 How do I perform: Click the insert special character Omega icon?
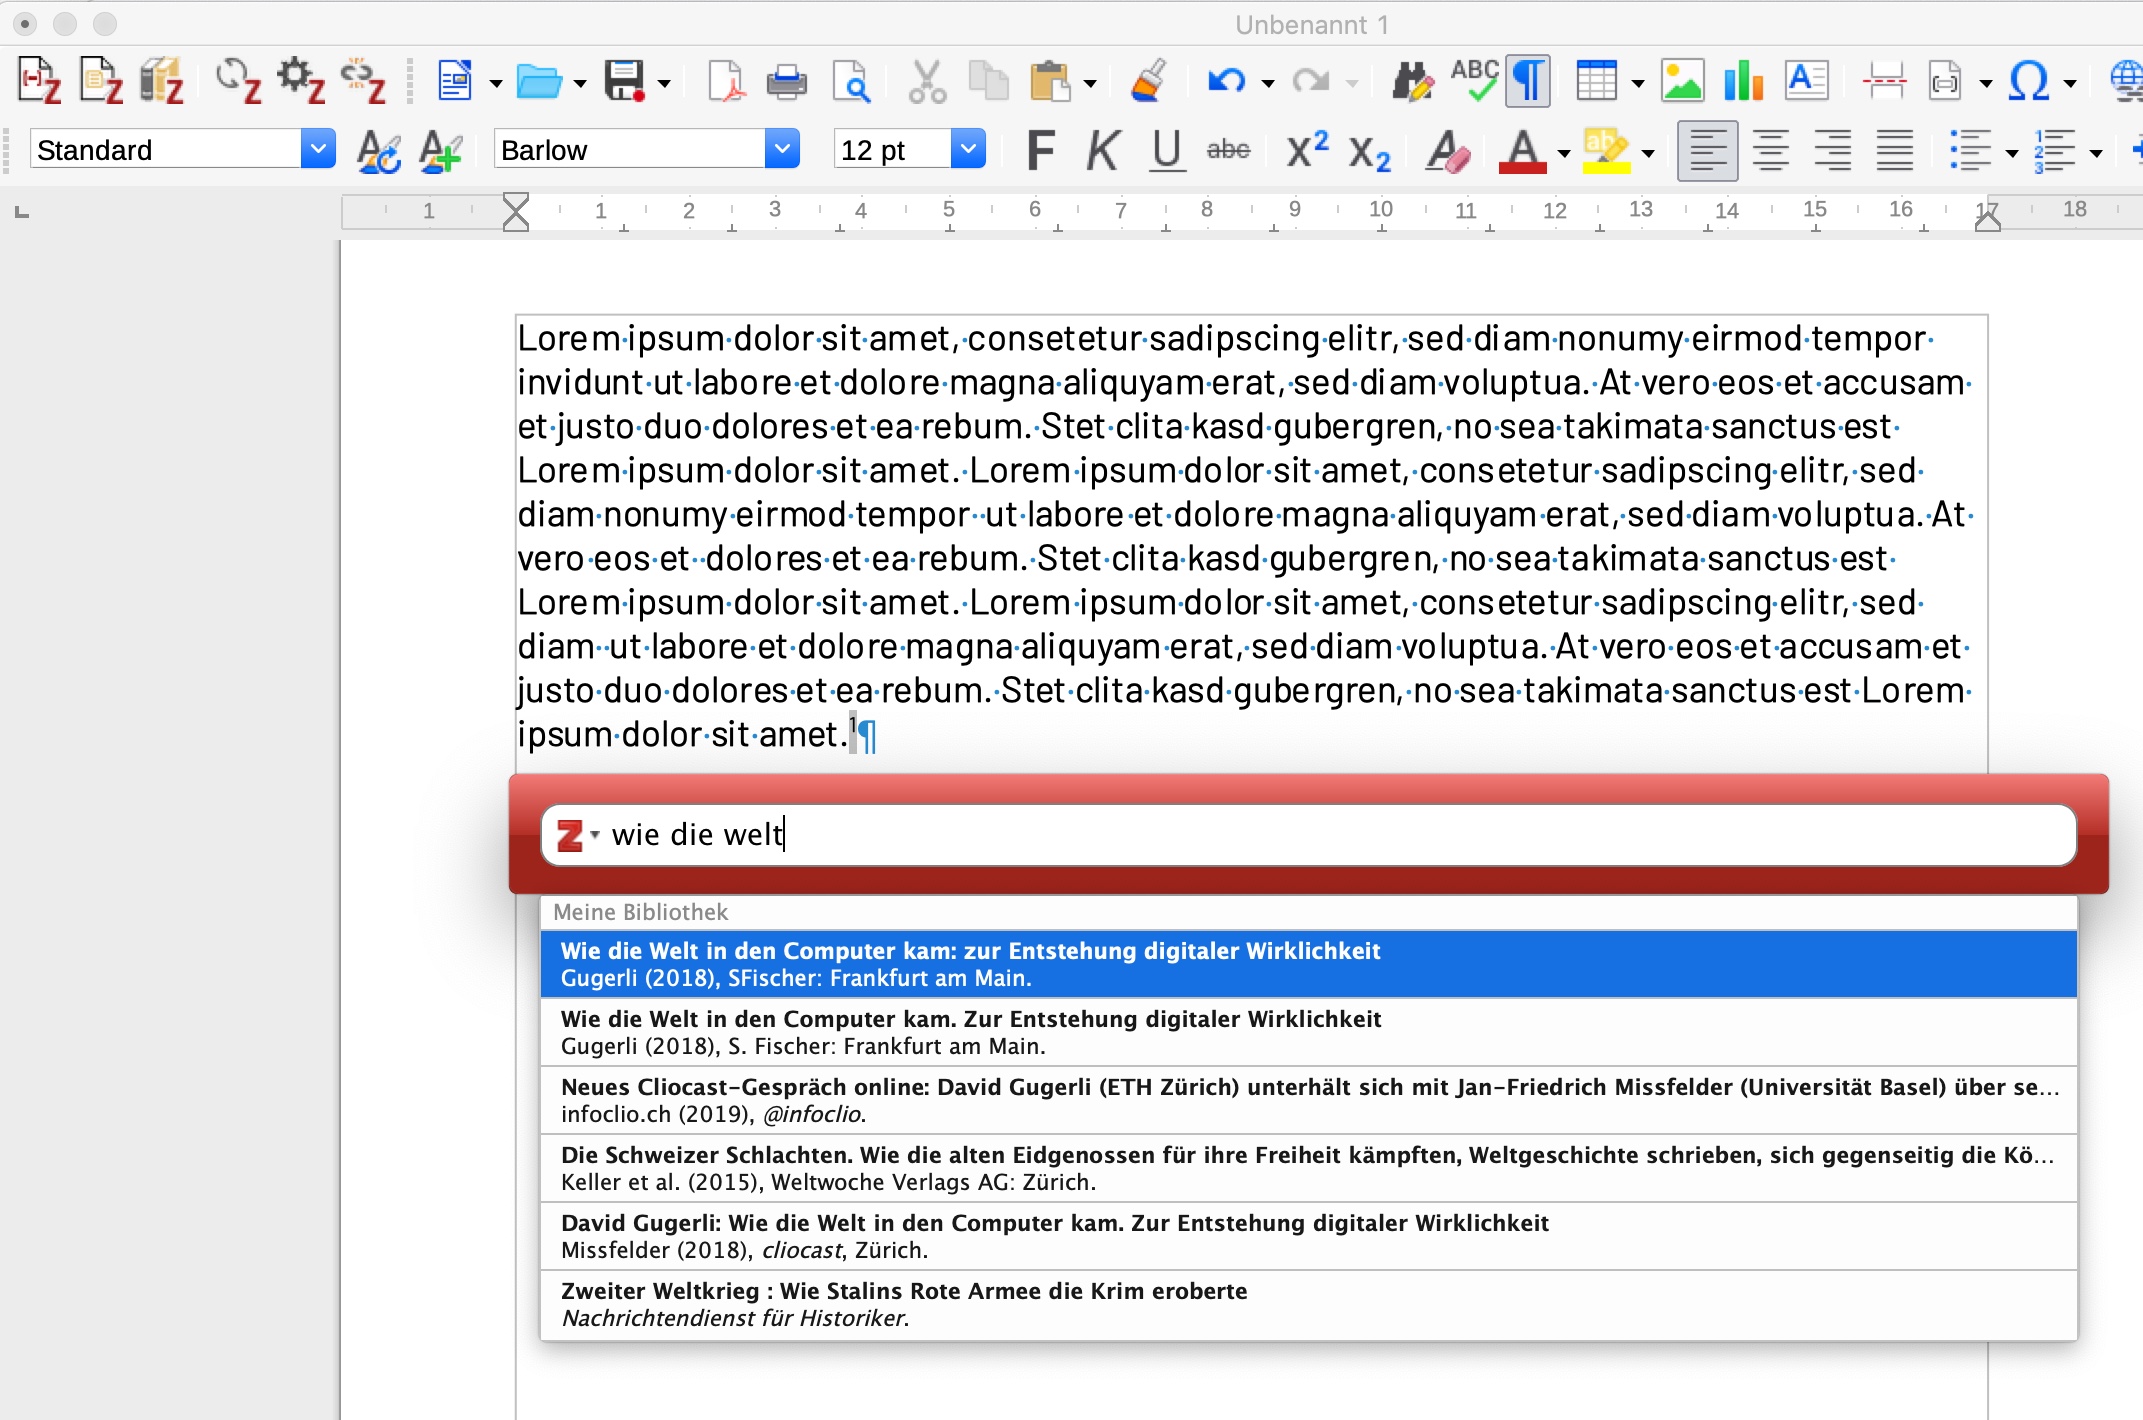pyautogui.click(x=2027, y=81)
